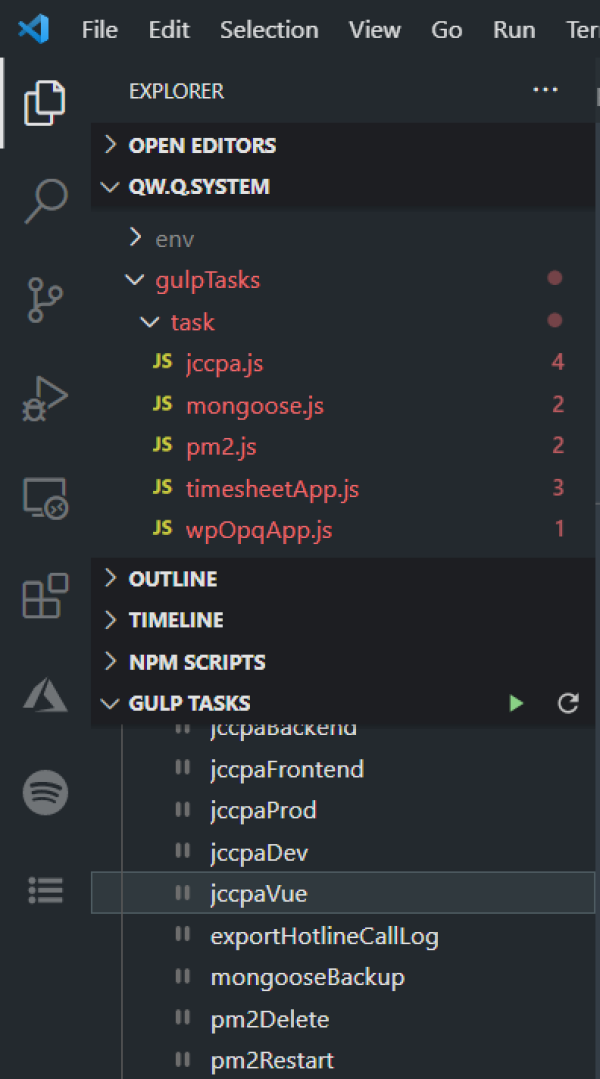
Task: Open the Explorer view in activity bar
Action: point(45,103)
